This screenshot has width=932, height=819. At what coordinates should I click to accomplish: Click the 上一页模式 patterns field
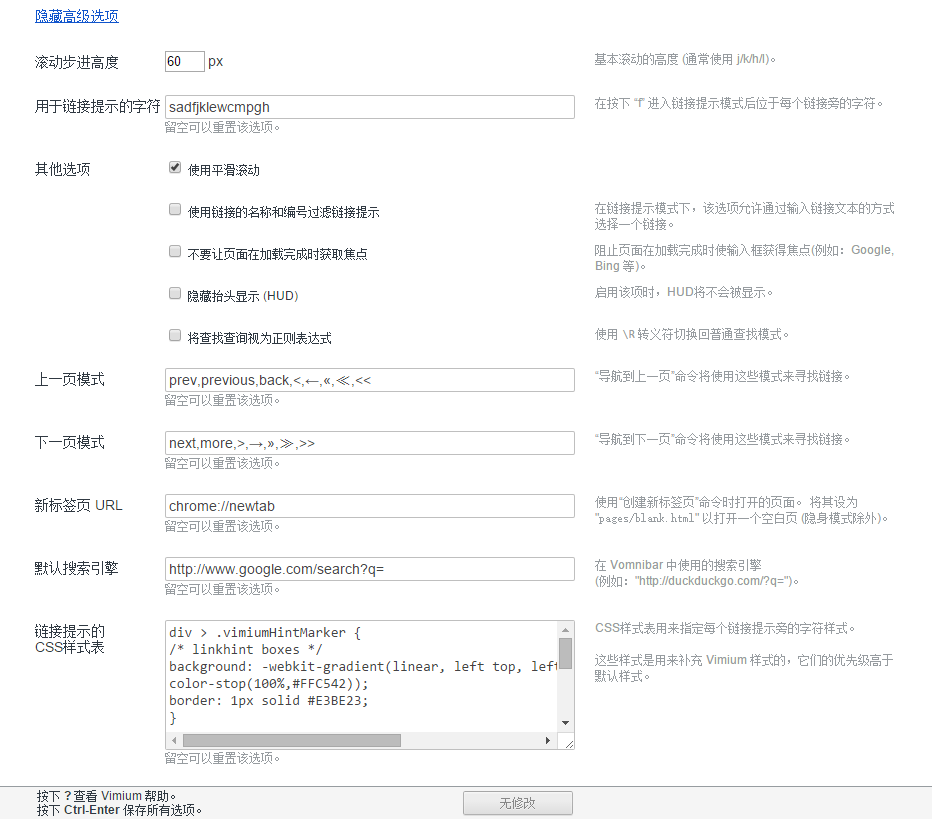point(370,380)
